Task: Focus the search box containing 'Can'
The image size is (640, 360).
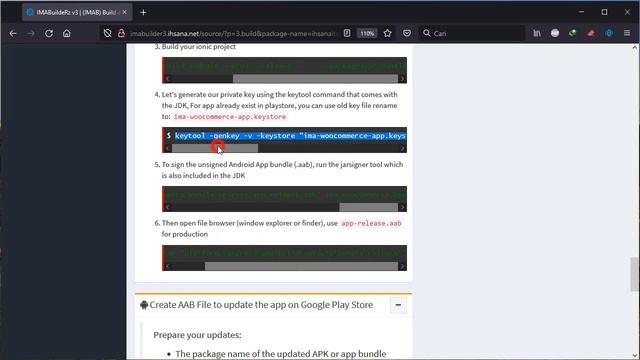Action: pos(471,33)
